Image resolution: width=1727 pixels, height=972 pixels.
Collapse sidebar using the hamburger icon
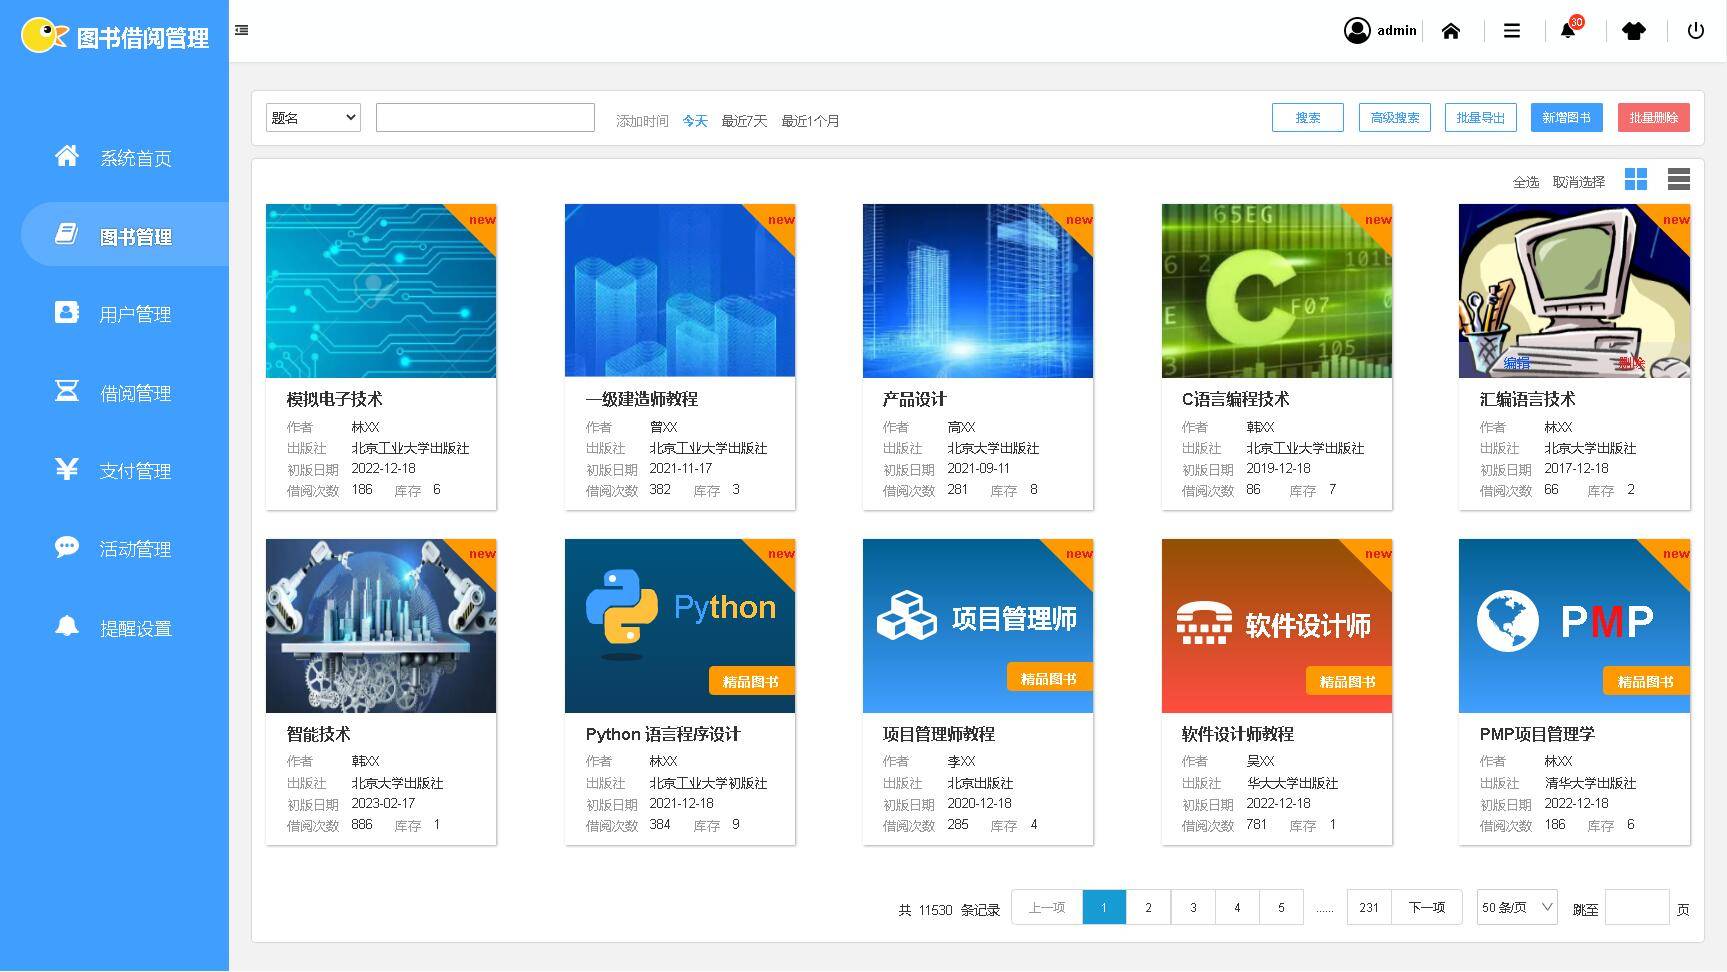coord(242,31)
